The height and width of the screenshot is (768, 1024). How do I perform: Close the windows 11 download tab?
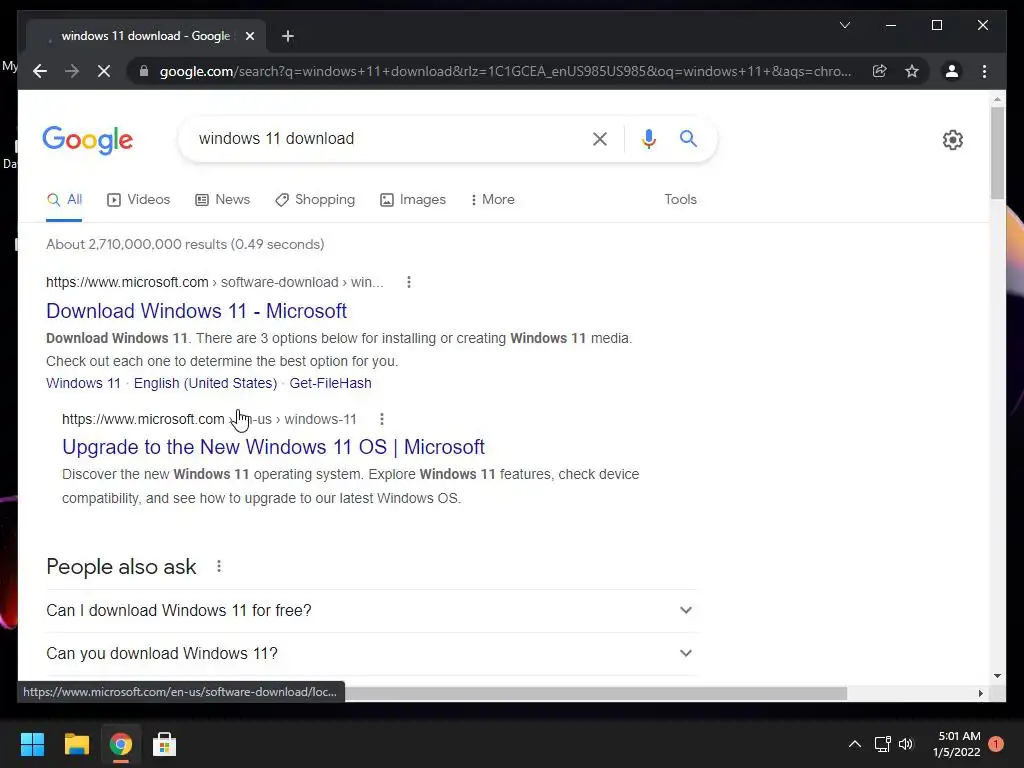[249, 36]
